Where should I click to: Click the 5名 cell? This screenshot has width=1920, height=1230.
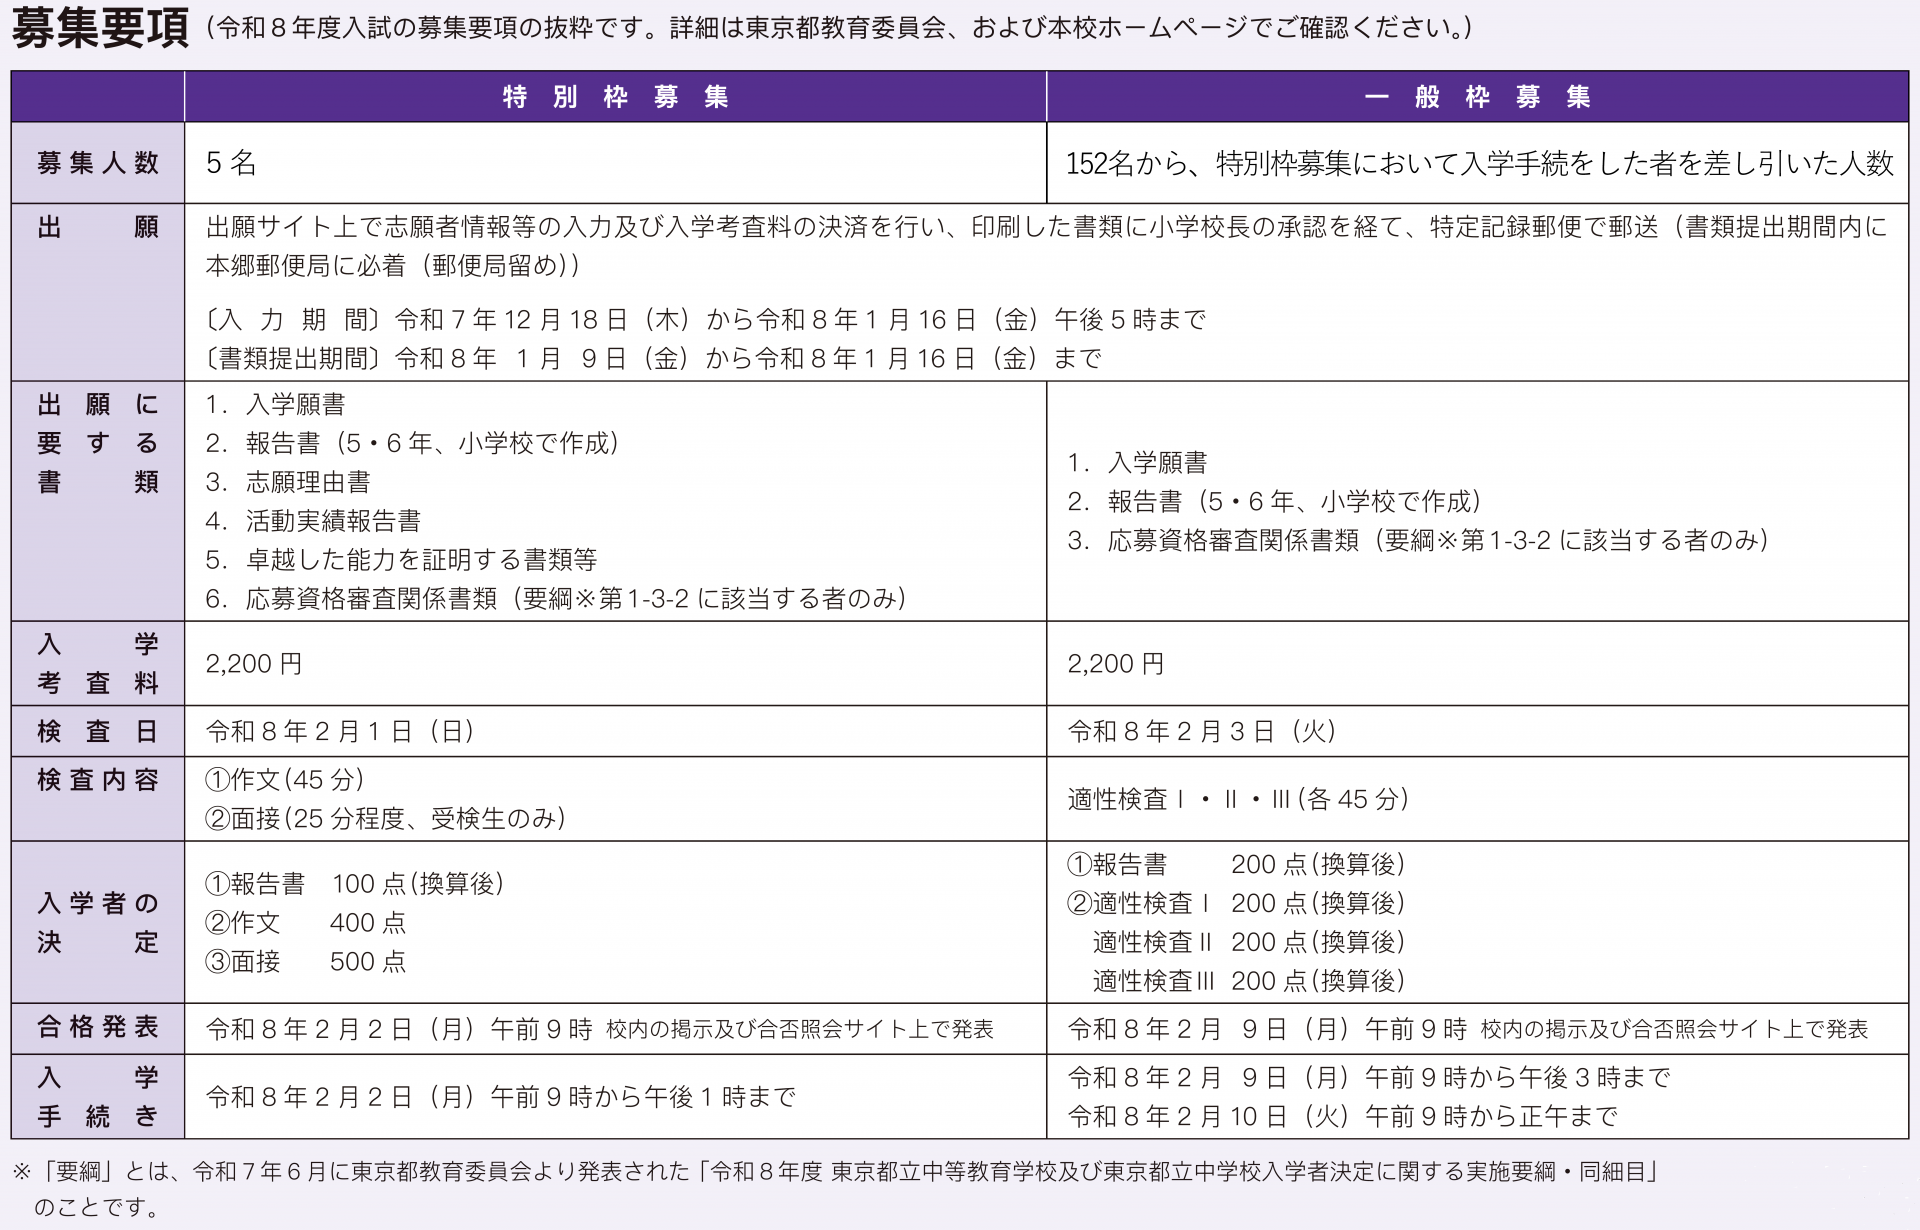(231, 163)
